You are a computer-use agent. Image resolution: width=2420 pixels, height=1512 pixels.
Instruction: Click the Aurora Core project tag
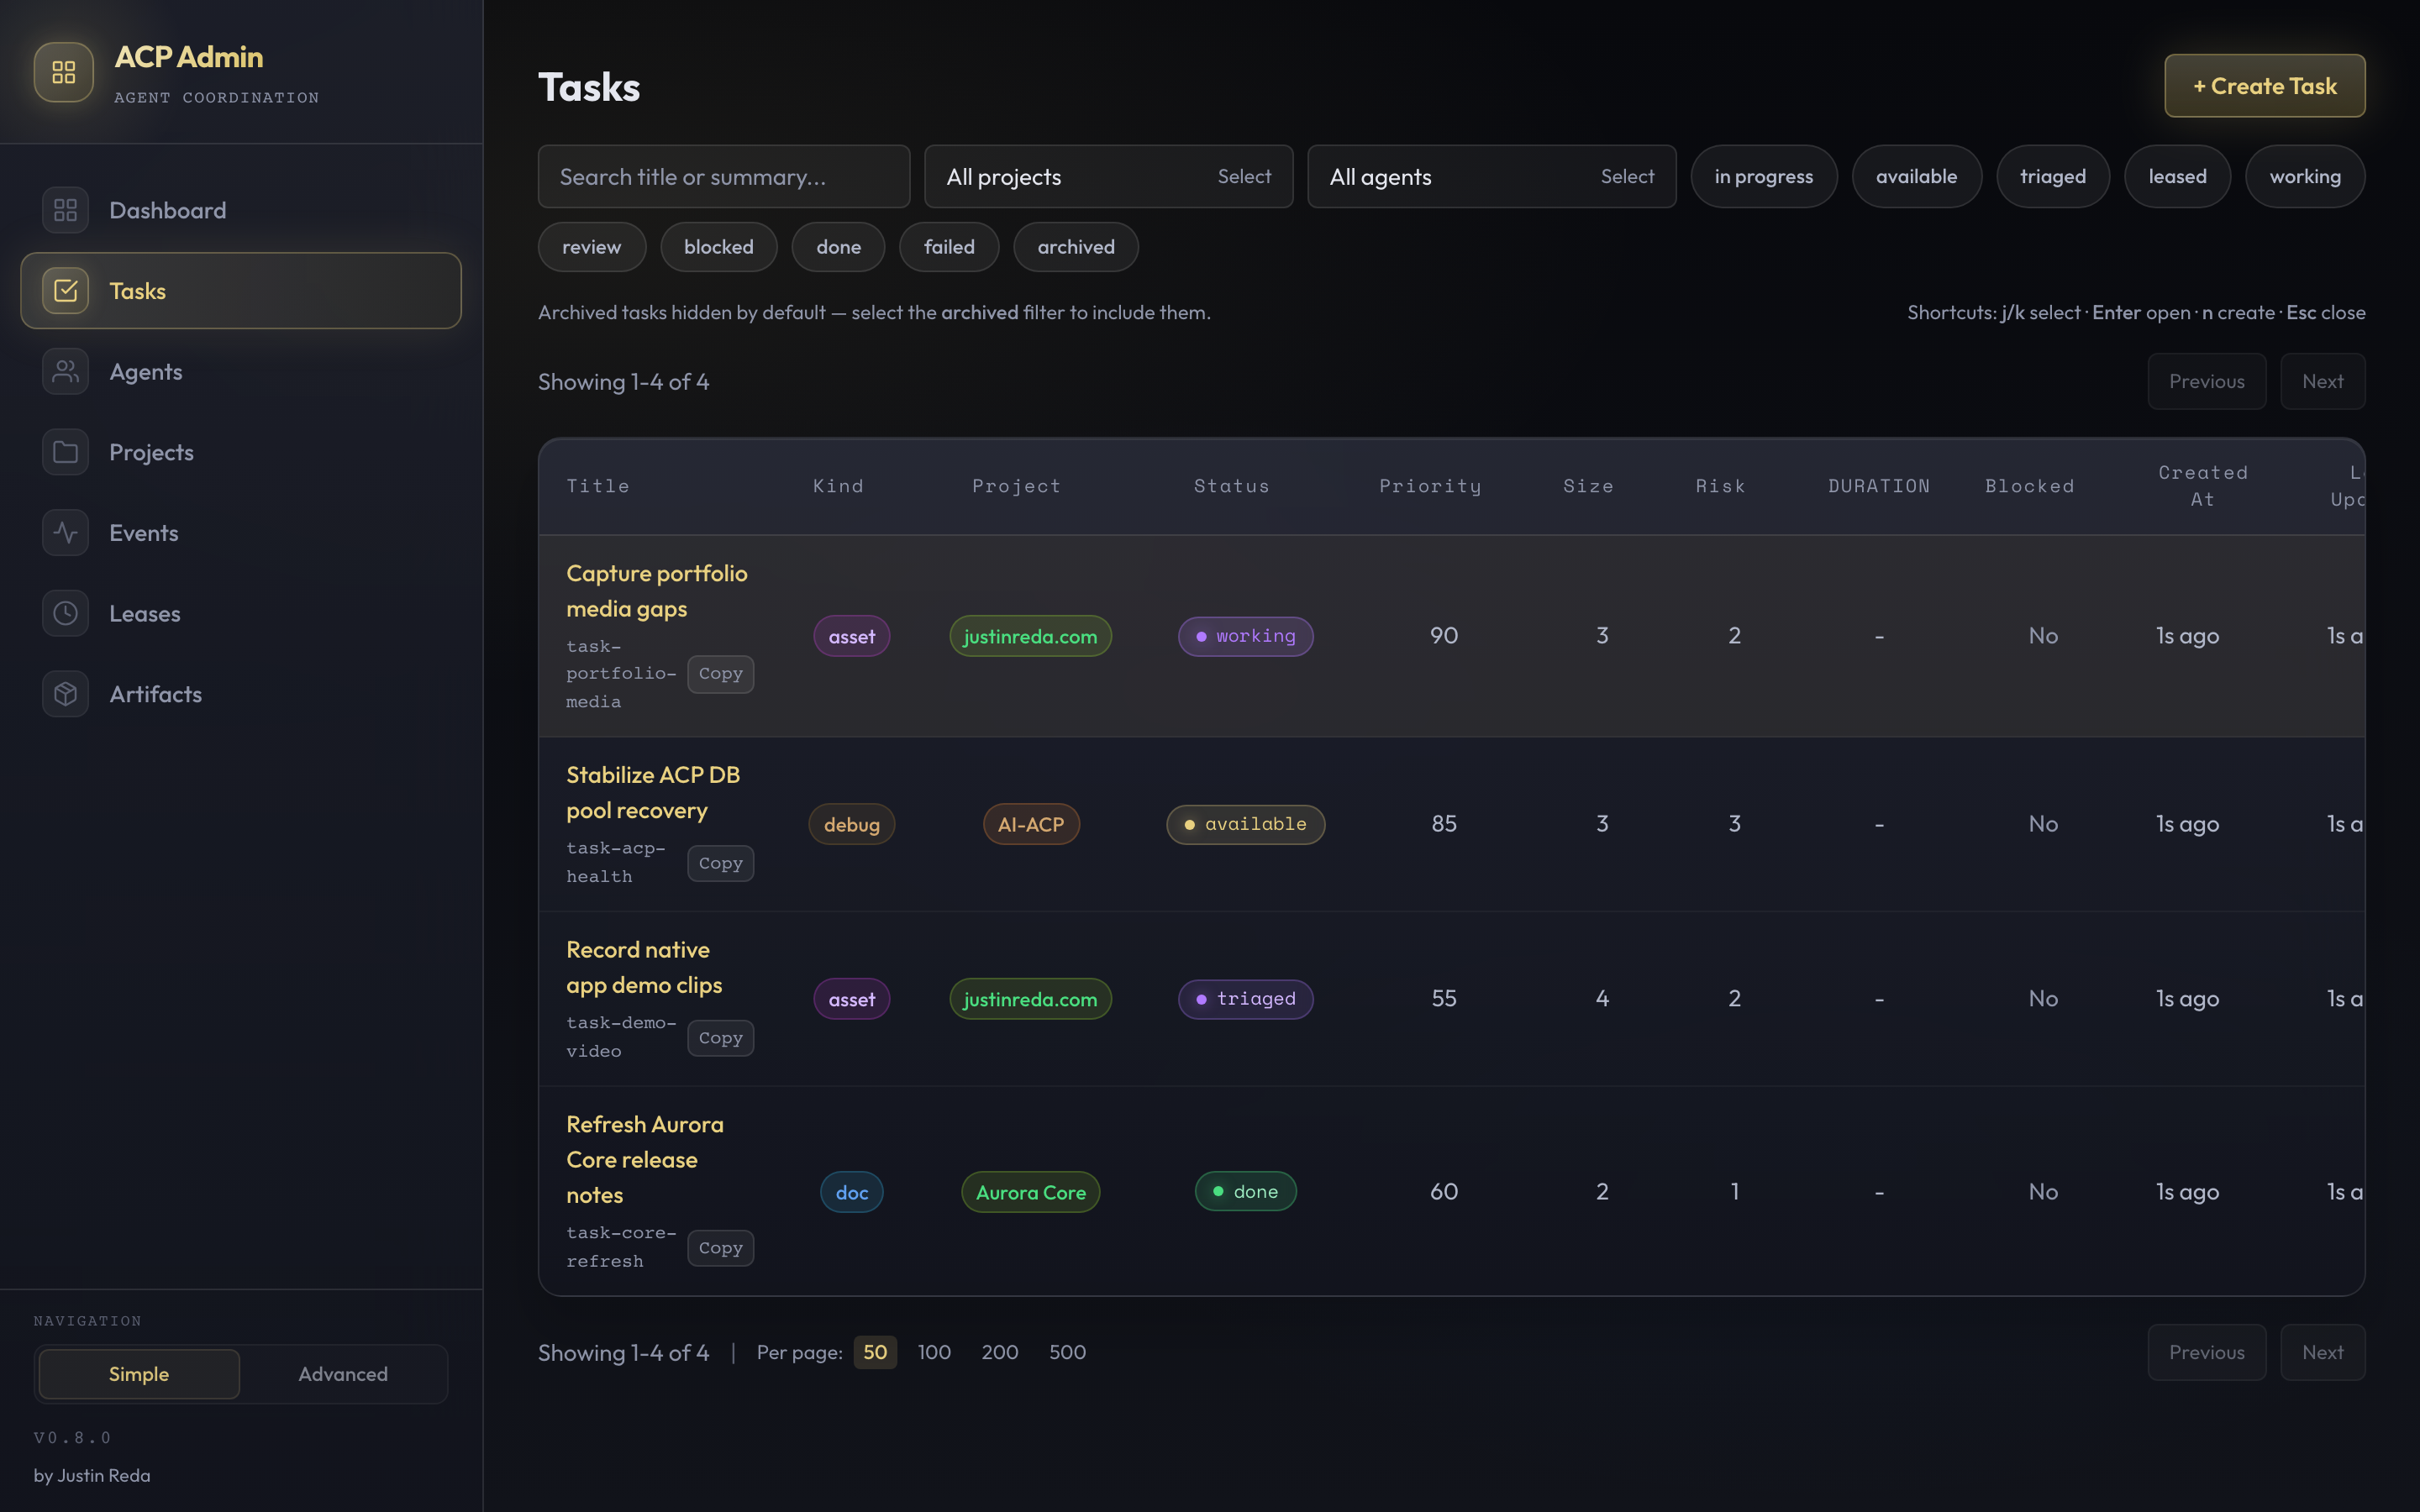click(1031, 1192)
